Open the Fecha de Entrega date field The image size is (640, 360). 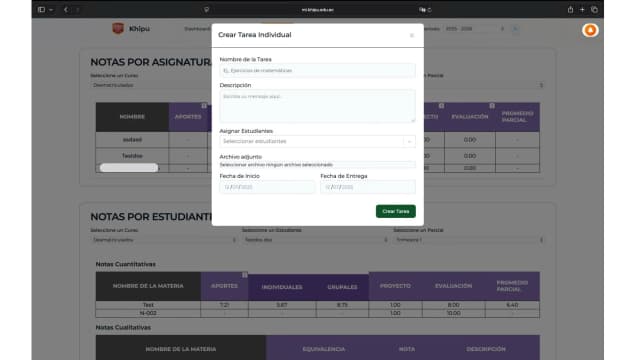coord(368,187)
